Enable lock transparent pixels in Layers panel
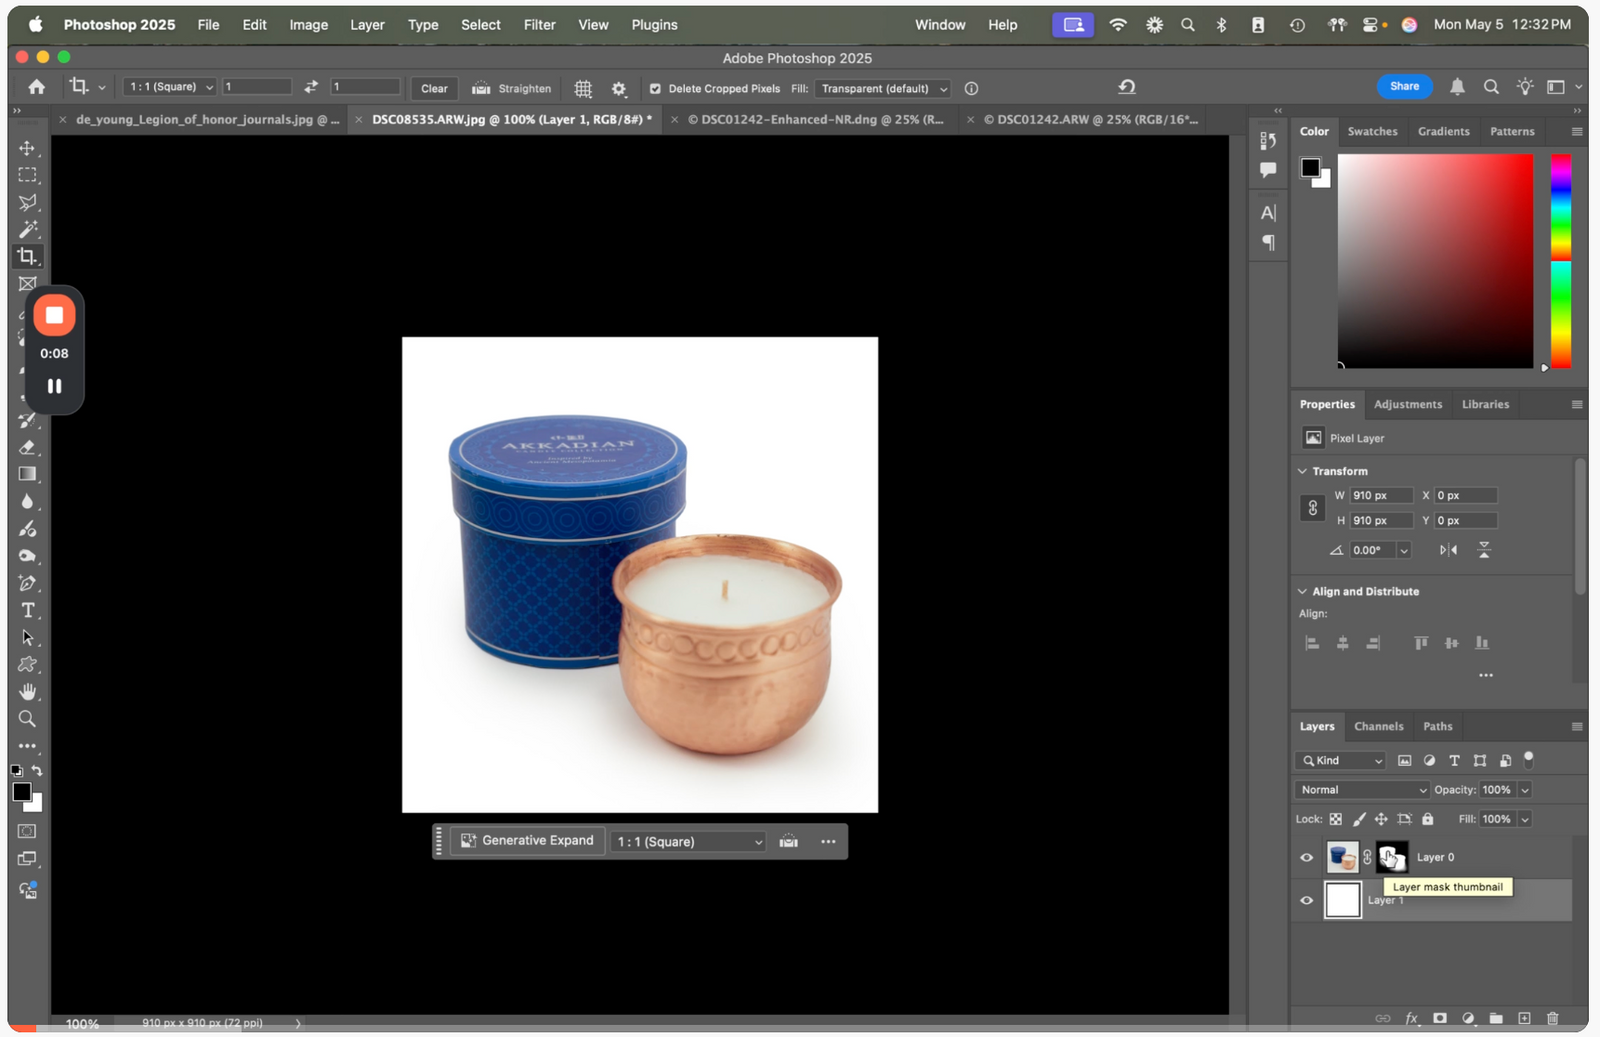This screenshot has width=1600, height=1037. (1338, 819)
